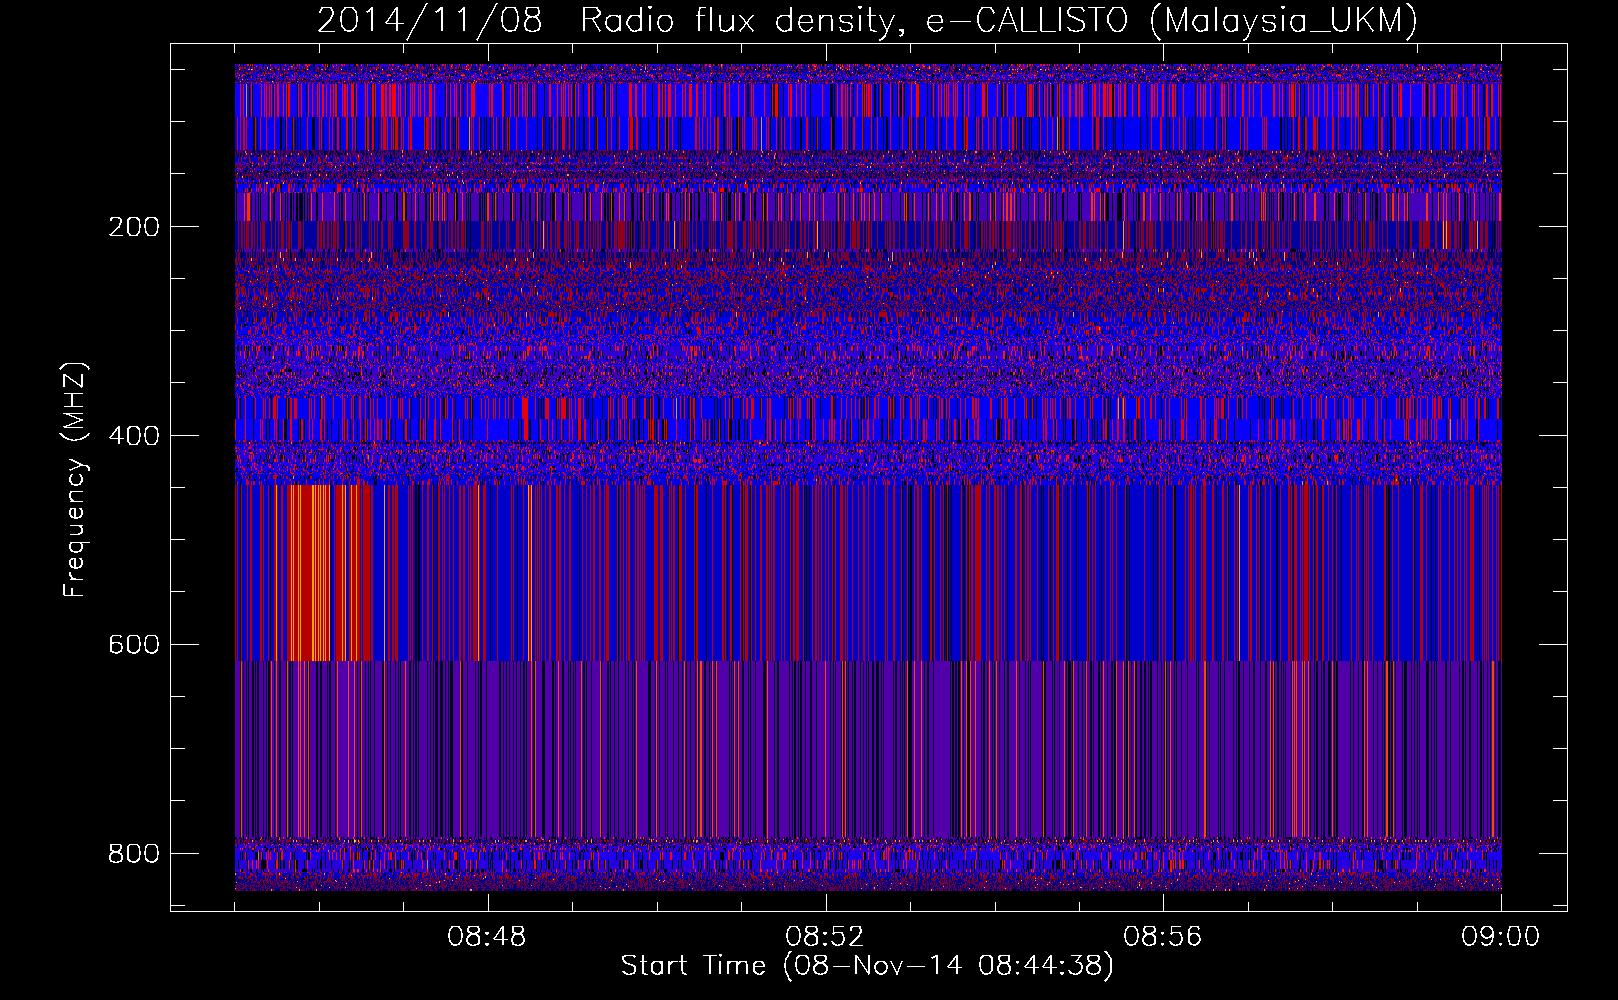Click the 'Frequency (MHZ)' axis label
The height and width of the screenshot is (1000, 1618).
click(x=75, y=480)
